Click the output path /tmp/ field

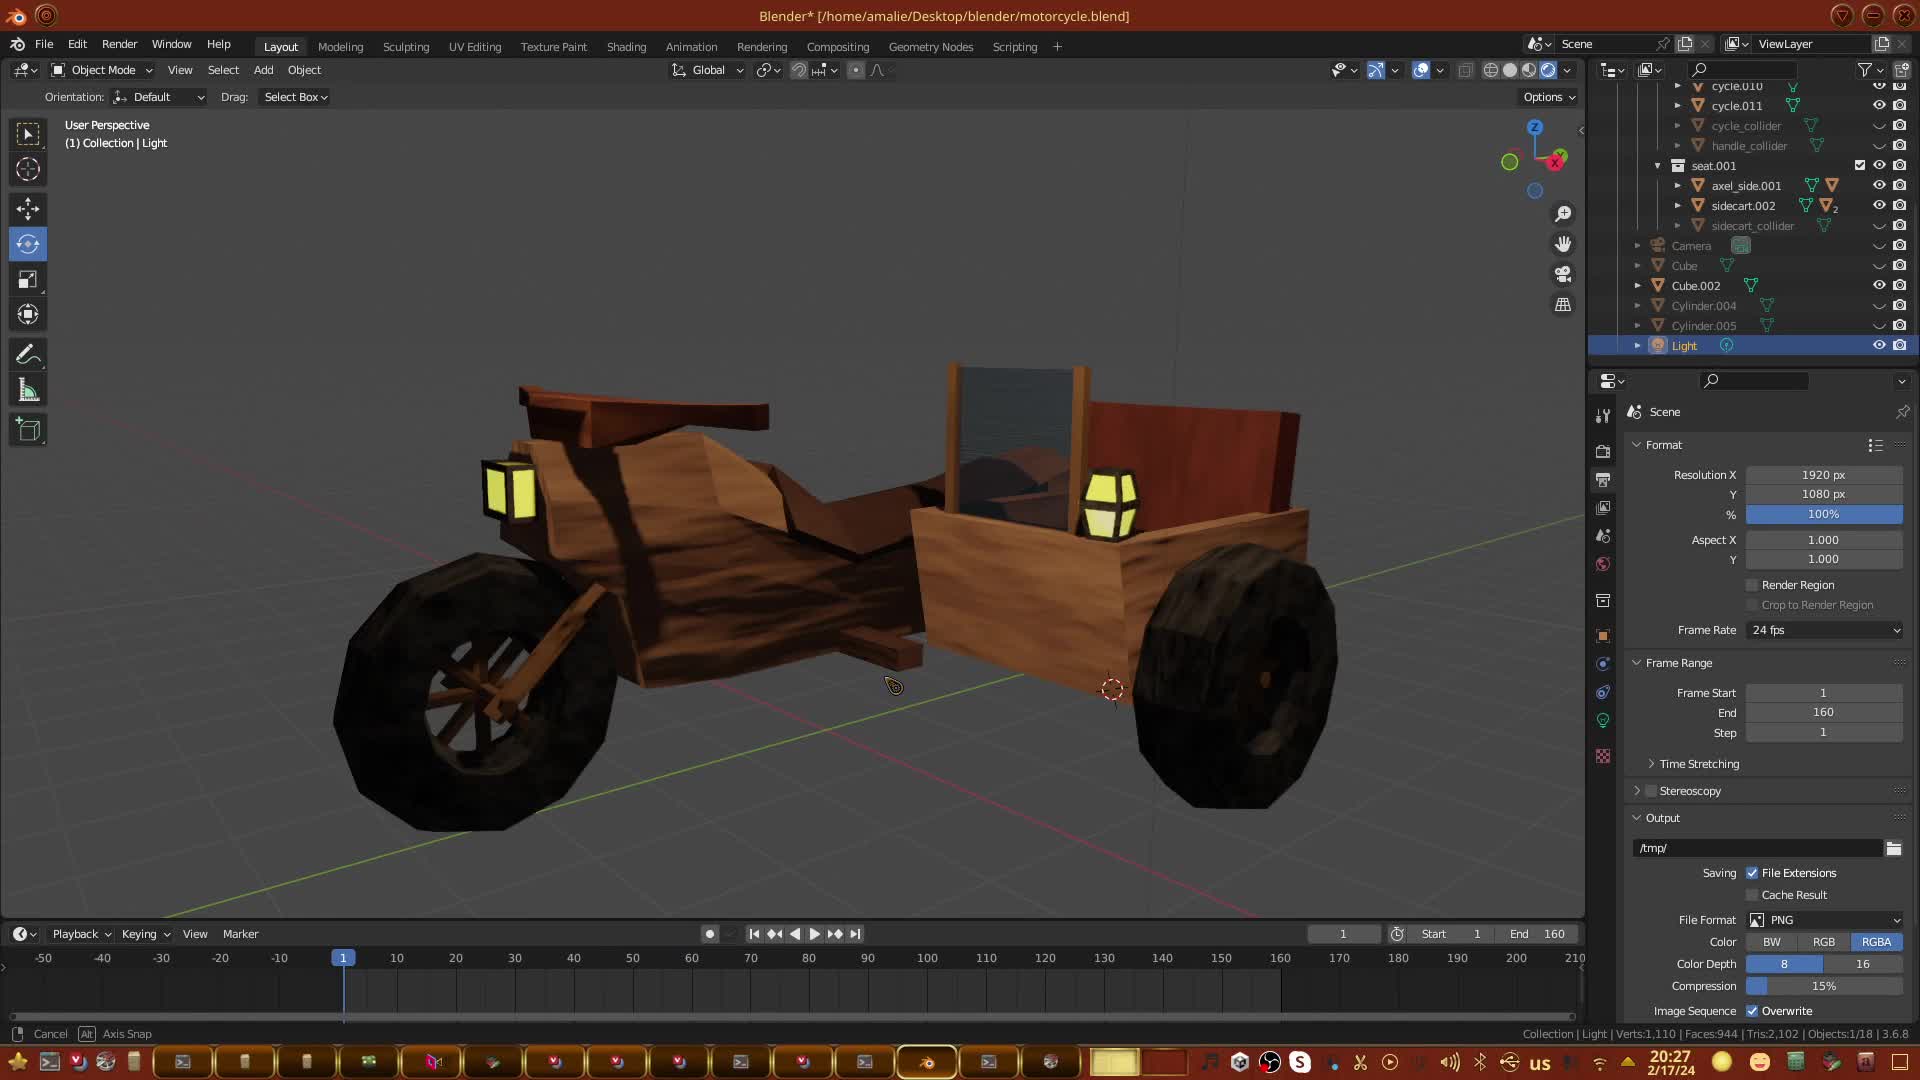pyautogui.click(x=1757, y=848)
